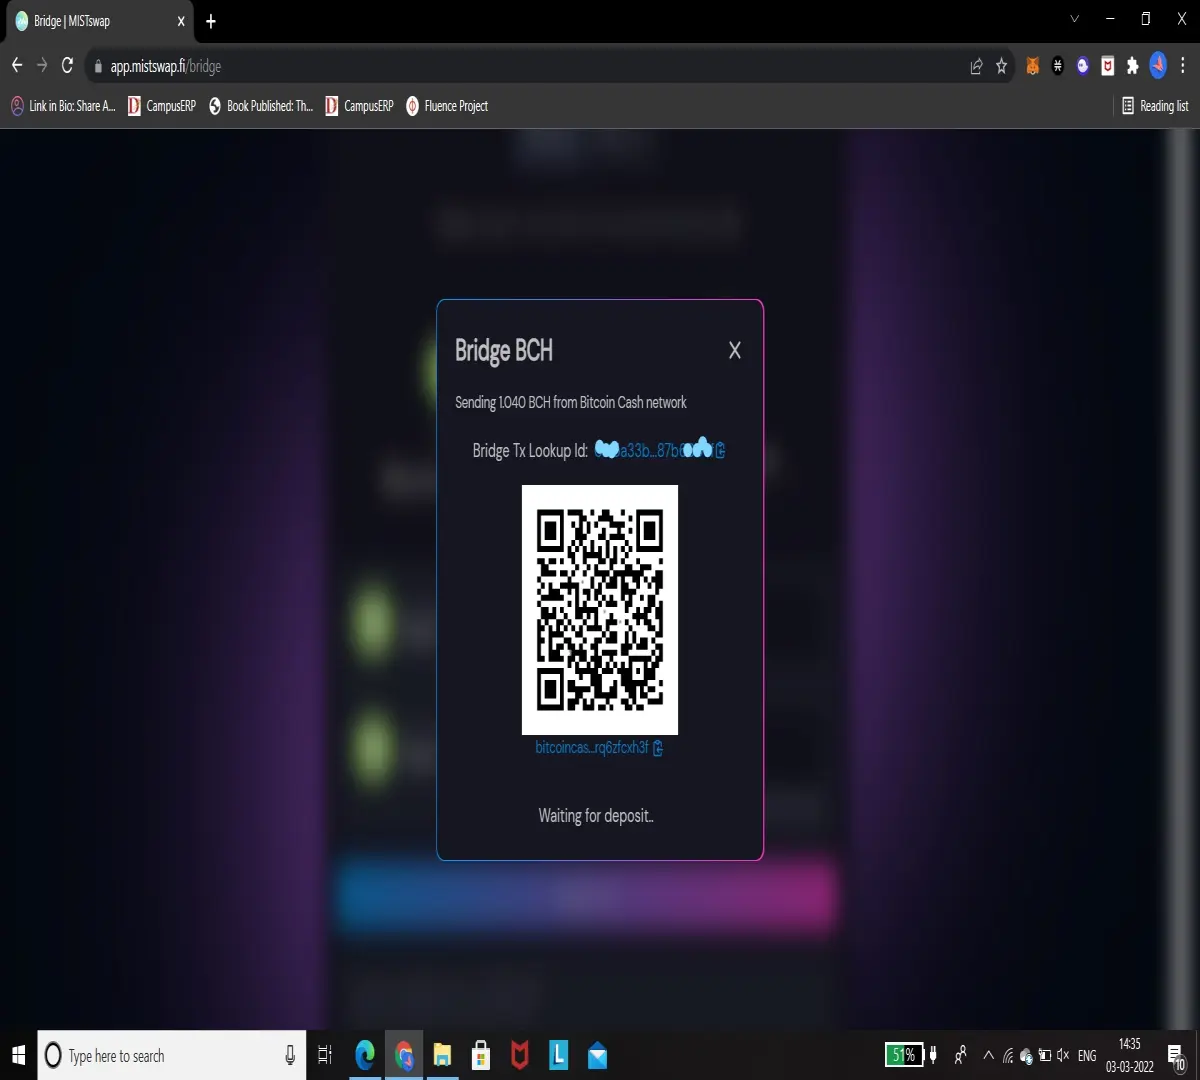Click the deposit QR code image
The height and width of the screenshot is (1080, 1200).
pyautogui.click(x=600, y=610)
